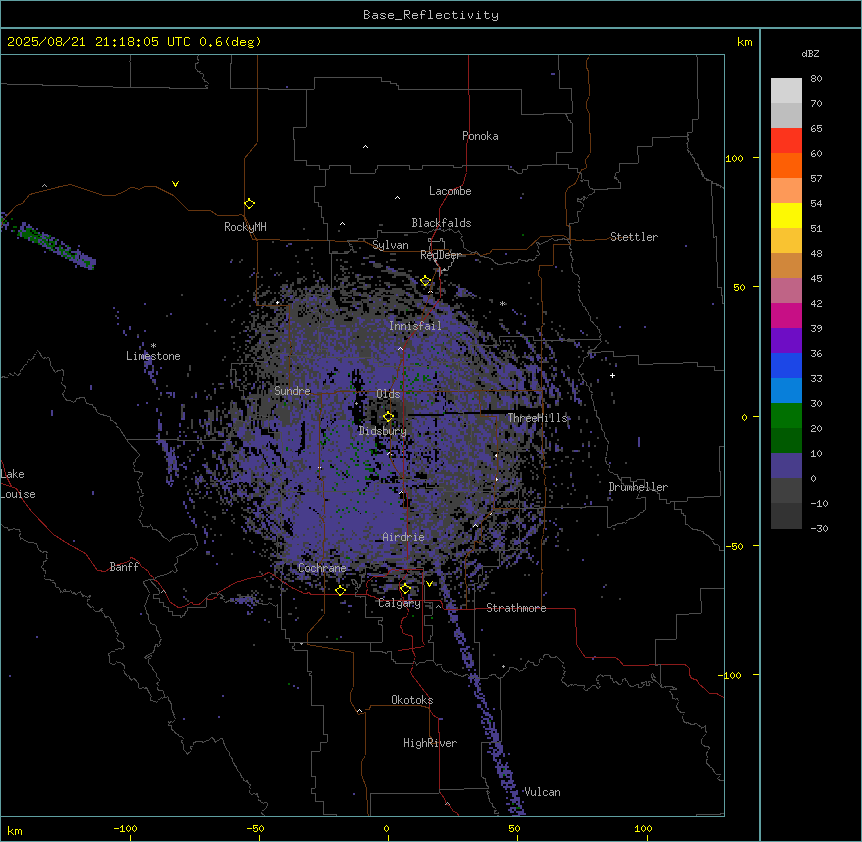Click the RedDeer city label

[x=440, y=255]
